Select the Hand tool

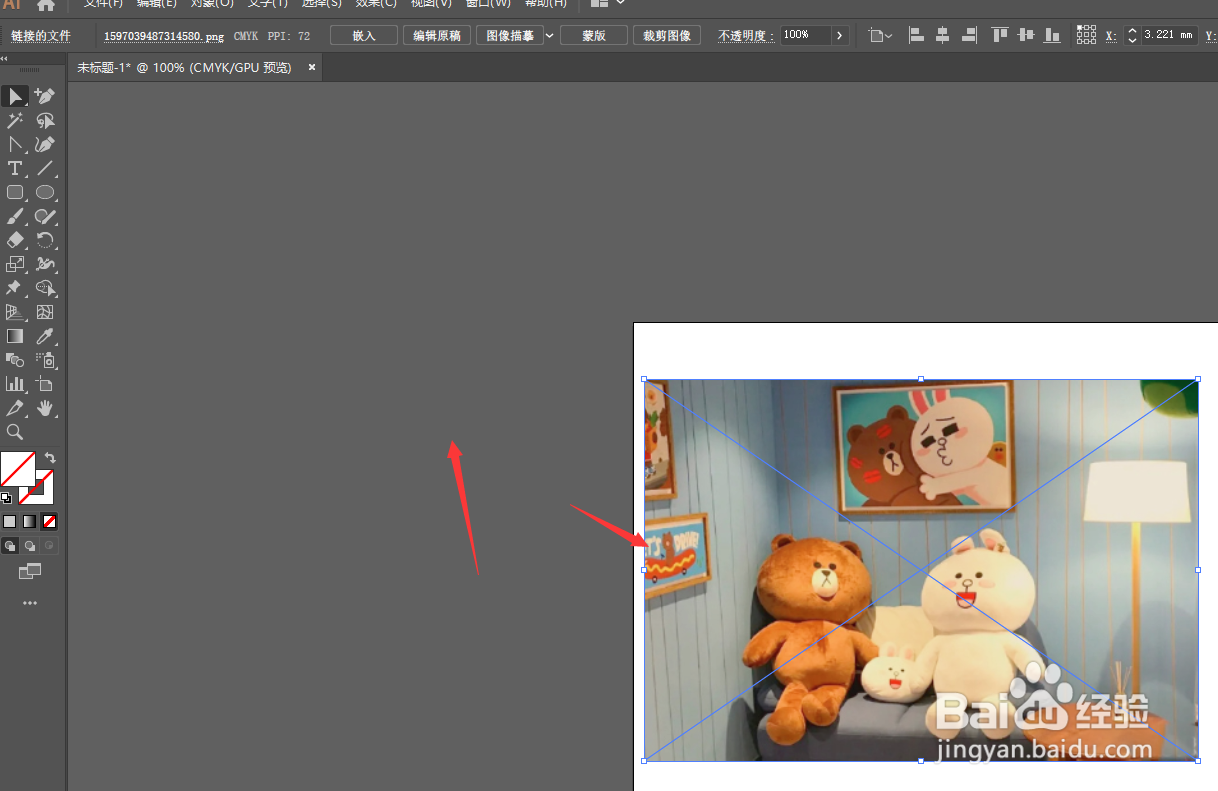point(45,408)
